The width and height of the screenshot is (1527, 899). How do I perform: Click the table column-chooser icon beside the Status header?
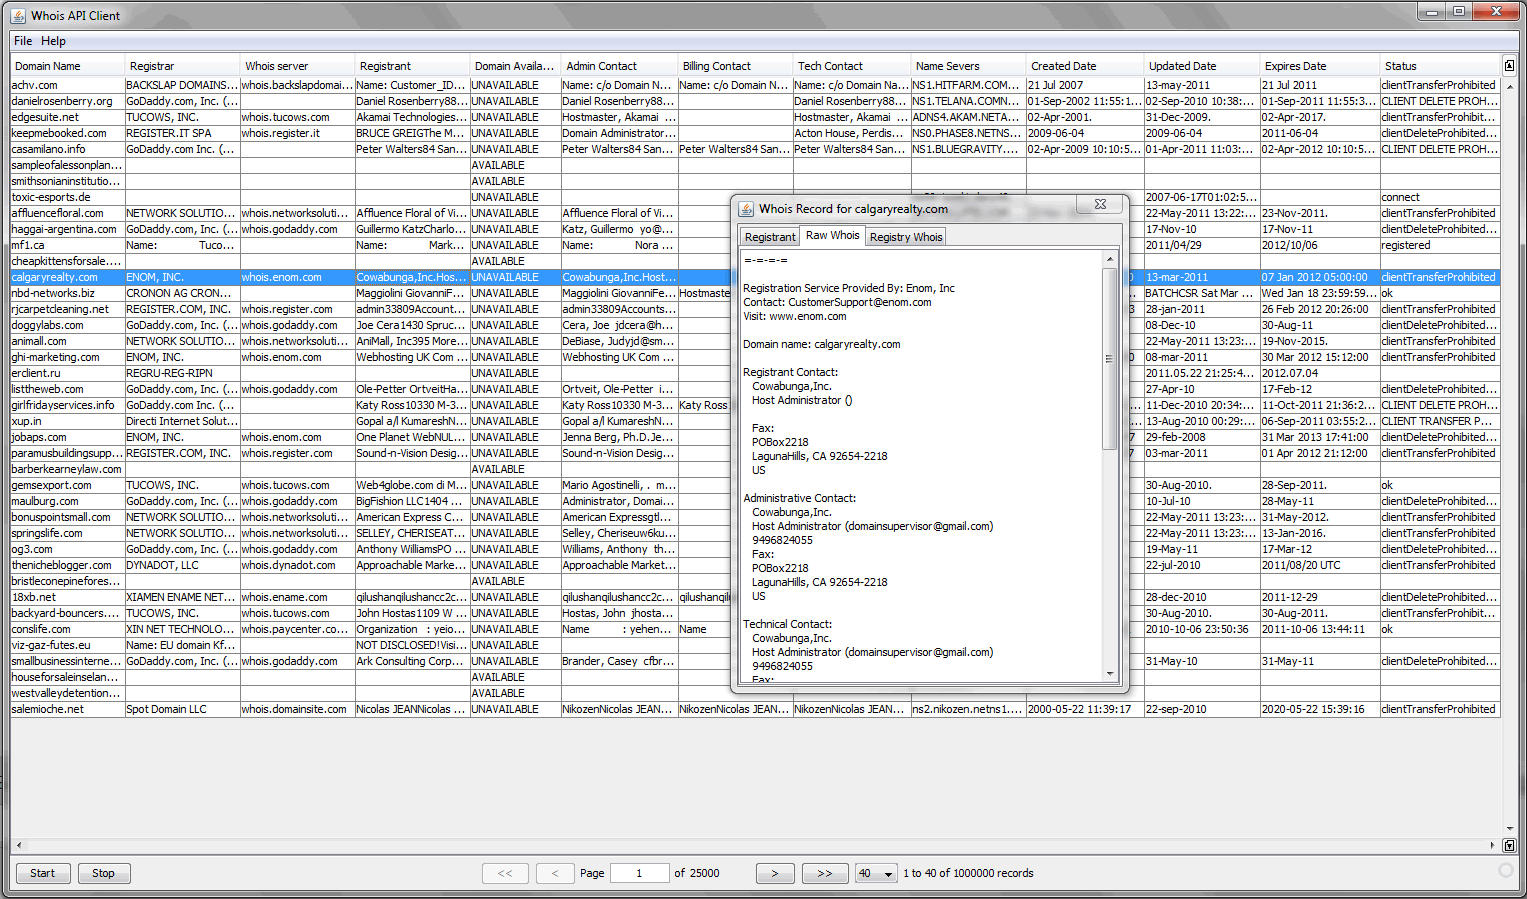(1509, 66)
